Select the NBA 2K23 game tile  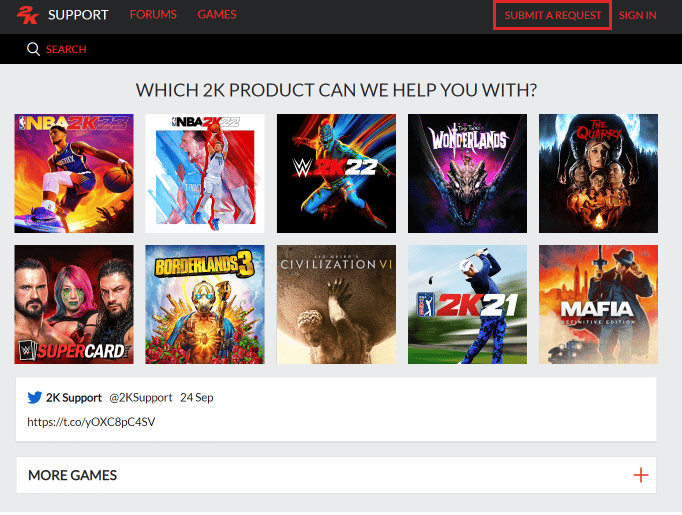click(x=74, y=174)
